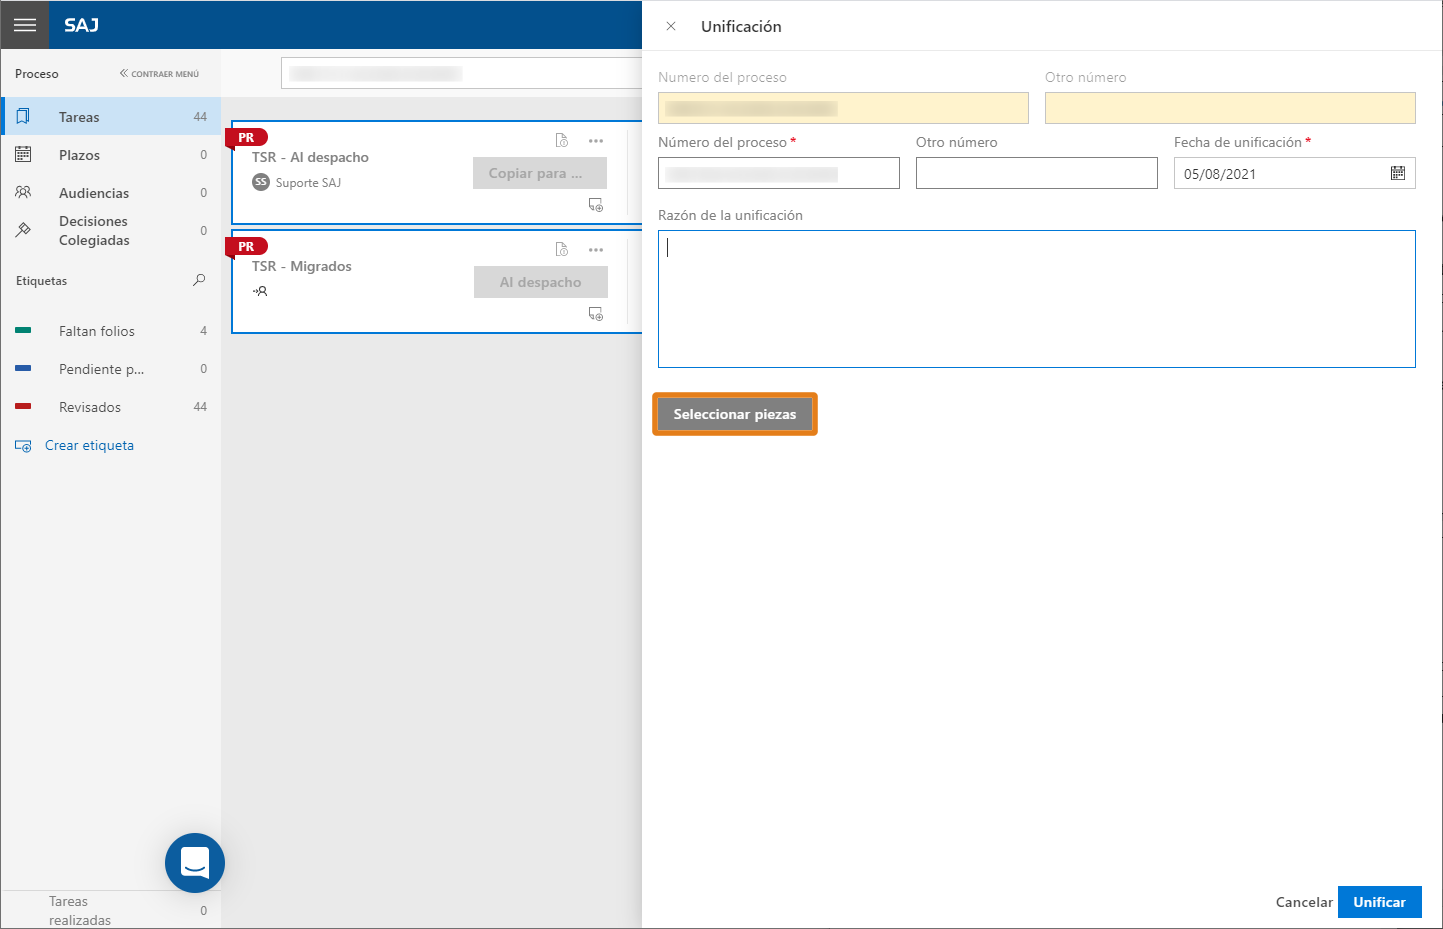Click document icon on TSR - Migrados card
Image resolution: width=1443 pixels, height=929 pixels.
coord(562,249)
